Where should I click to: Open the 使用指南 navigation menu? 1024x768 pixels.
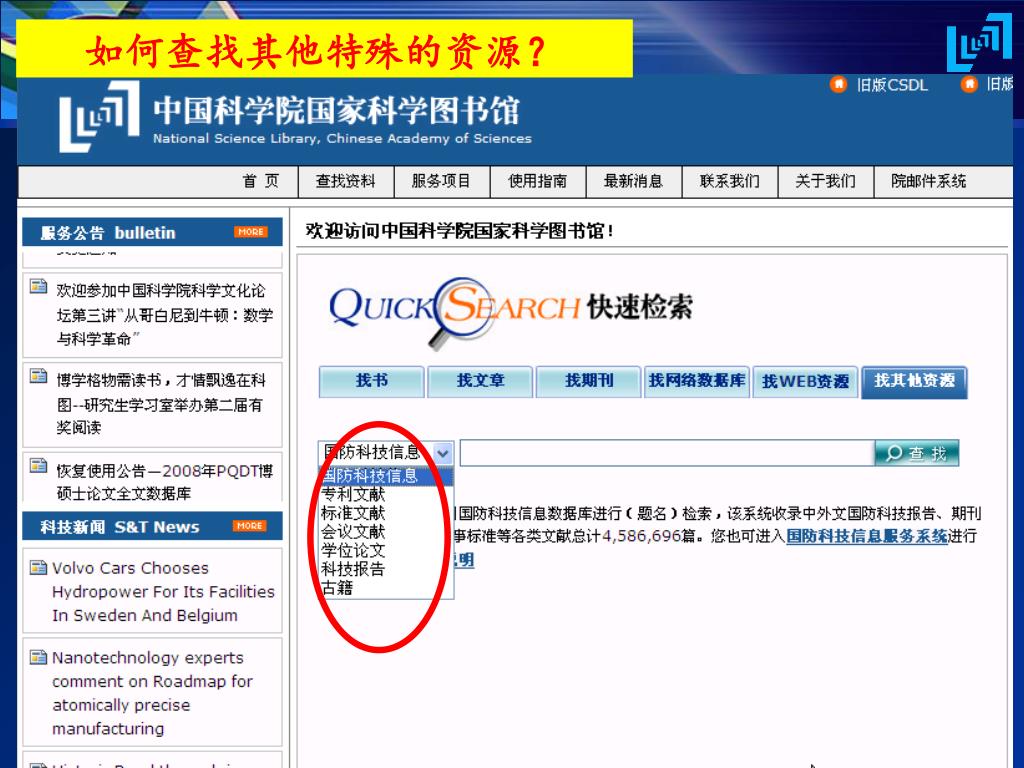pyautogui.click(x=537, y=181)
